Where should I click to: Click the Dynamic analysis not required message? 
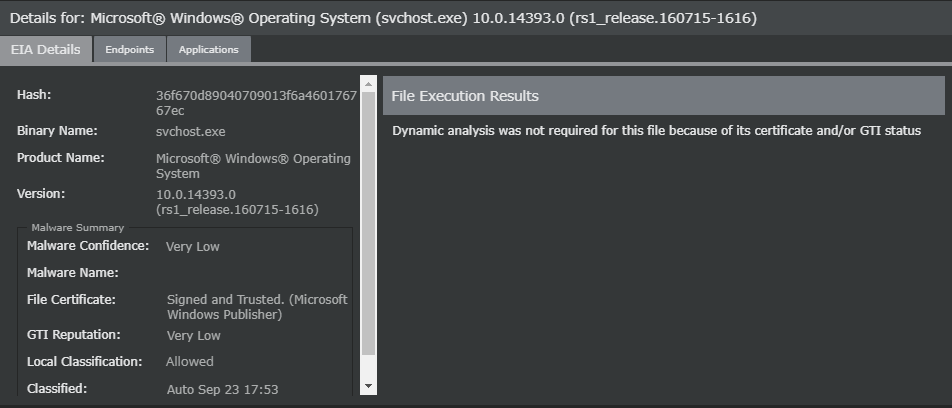click(656, 131)
